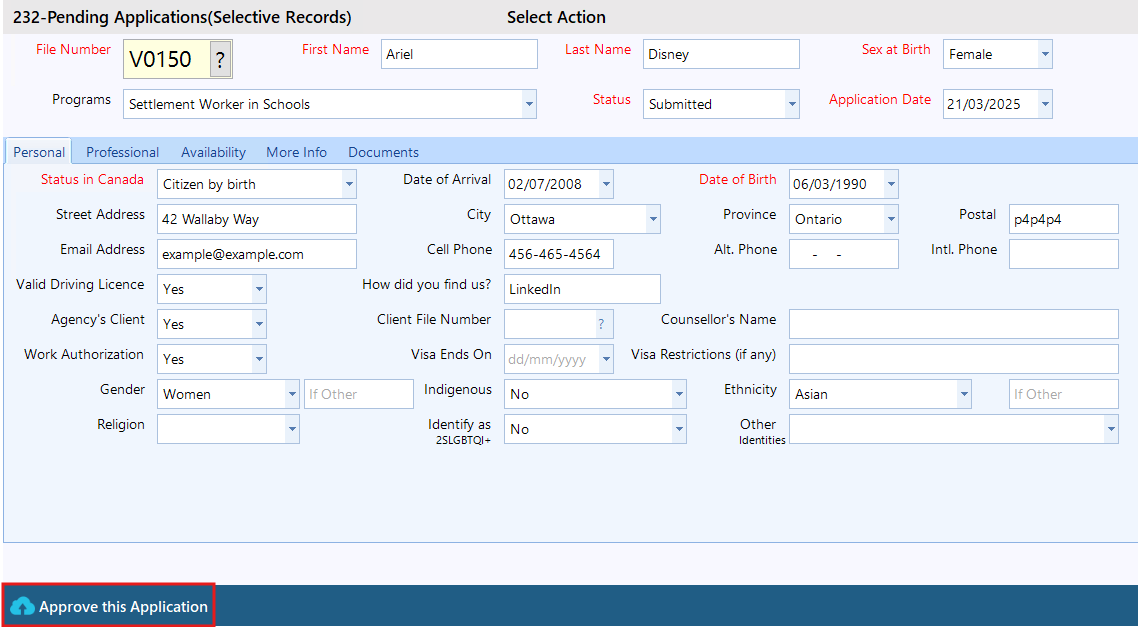The height and width of the screenshot is (627, 1138).
Task: Expand the Sex at Birth dropdown
Action: (1044, 54)
